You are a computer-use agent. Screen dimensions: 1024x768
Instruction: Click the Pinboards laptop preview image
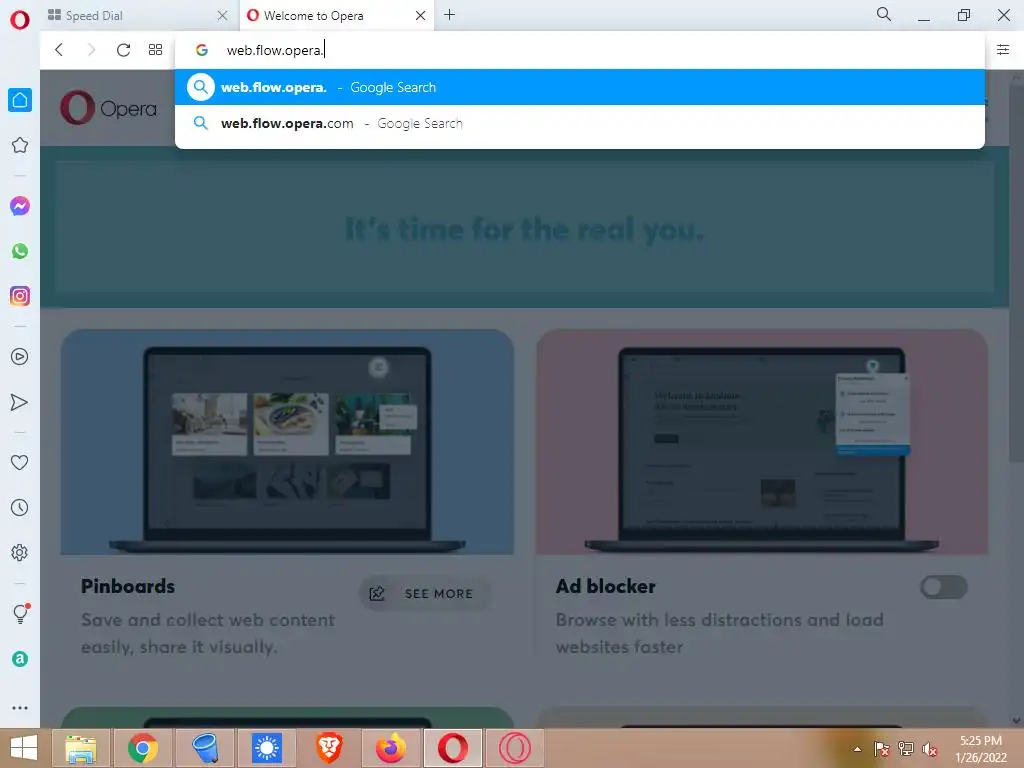[x=287, y=442]
